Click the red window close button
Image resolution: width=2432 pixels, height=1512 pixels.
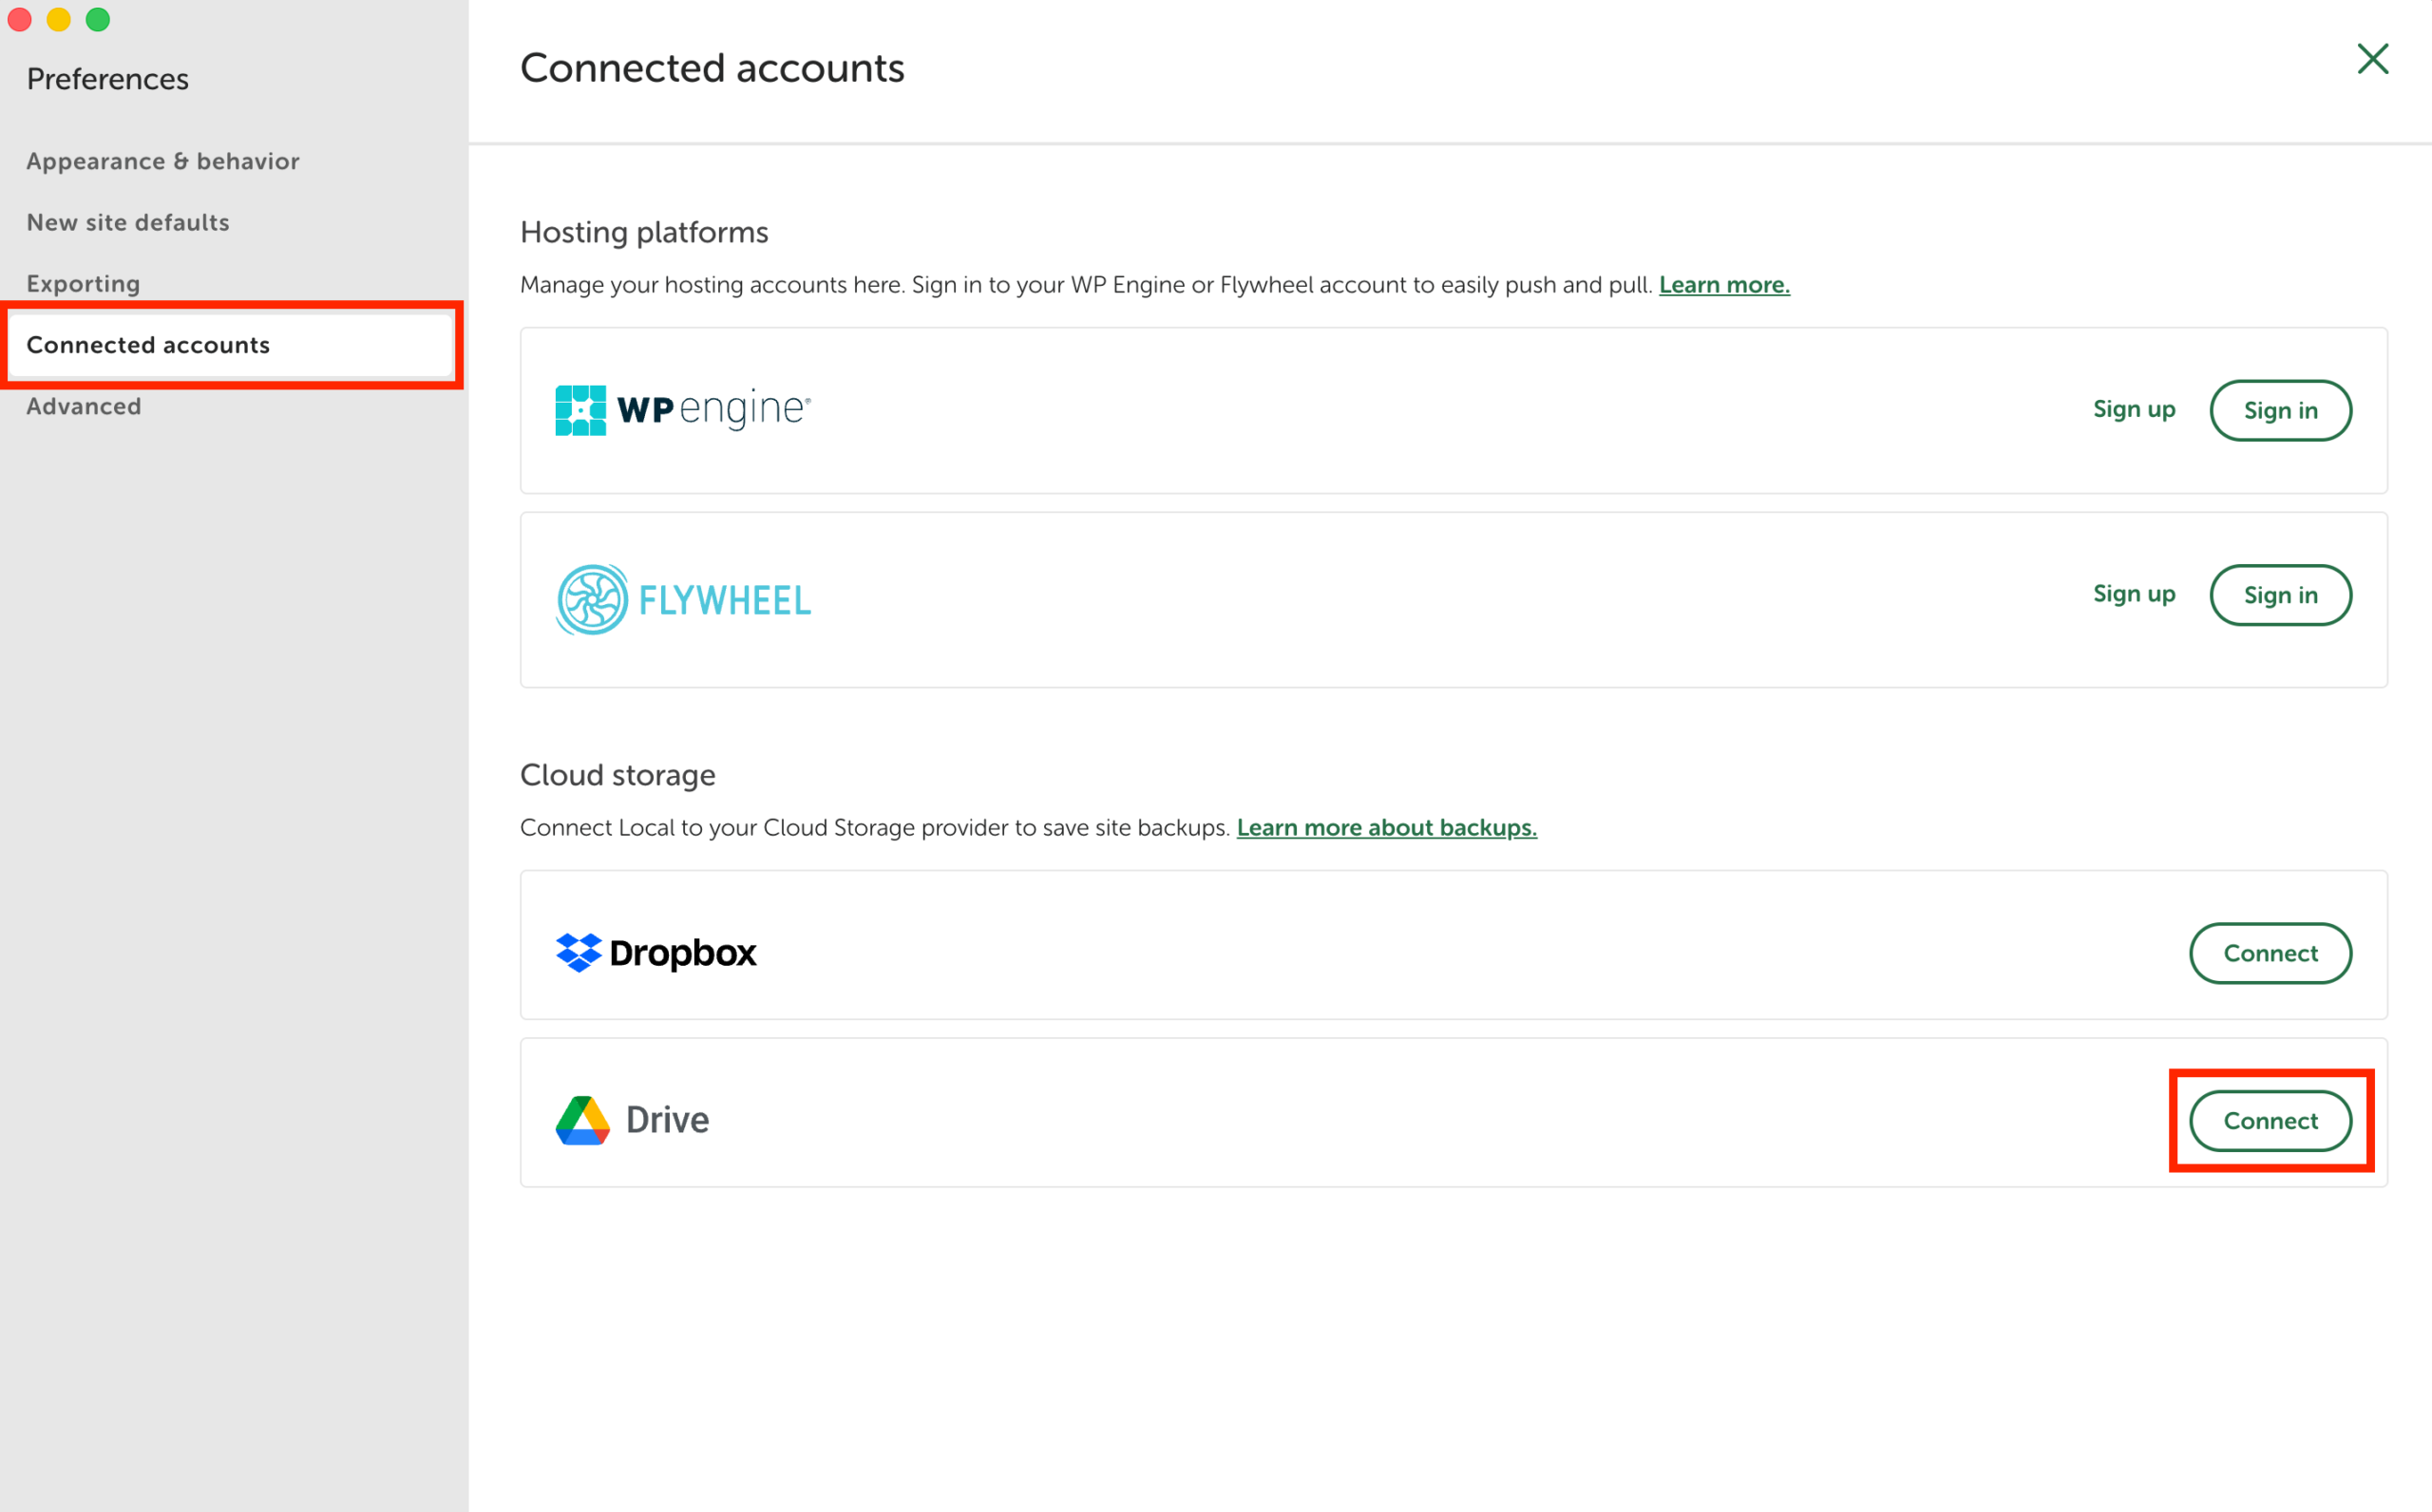[20, 19]
